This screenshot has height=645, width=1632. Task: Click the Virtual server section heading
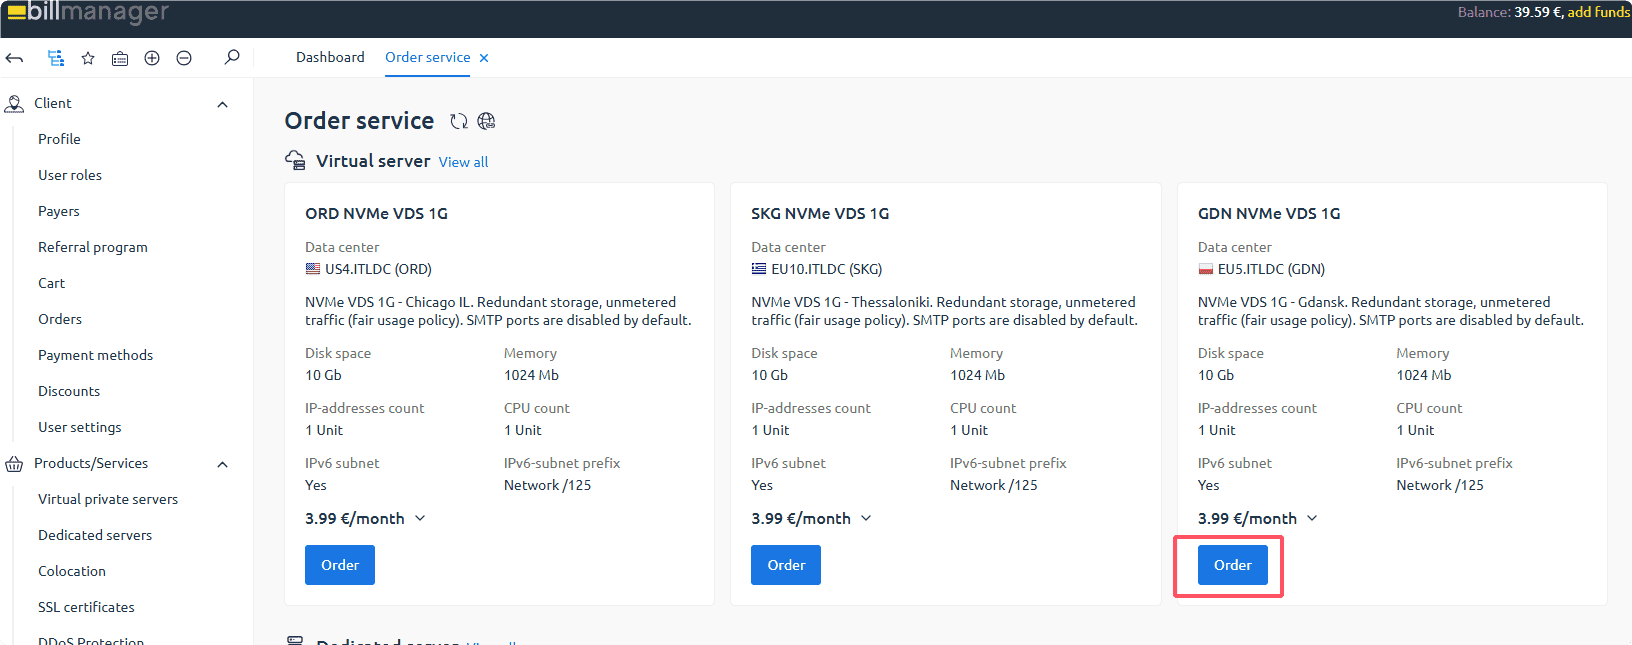(373, 161)
